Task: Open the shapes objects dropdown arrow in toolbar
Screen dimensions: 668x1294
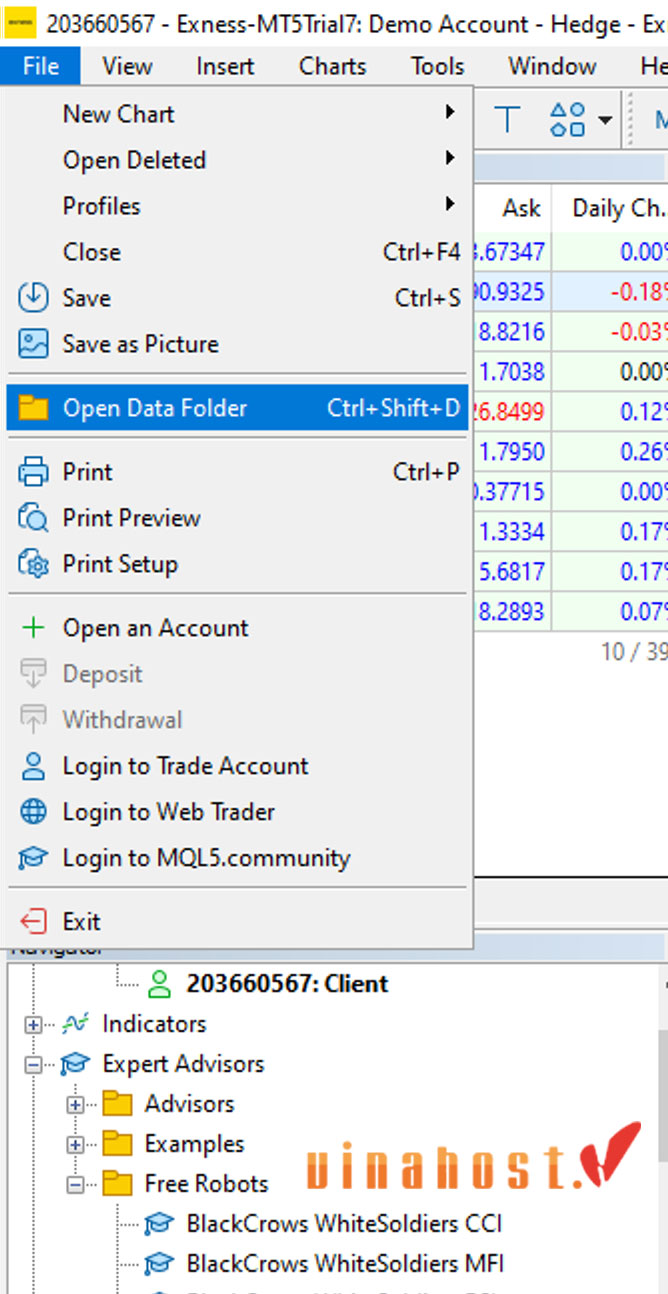Action: (605, 121)
